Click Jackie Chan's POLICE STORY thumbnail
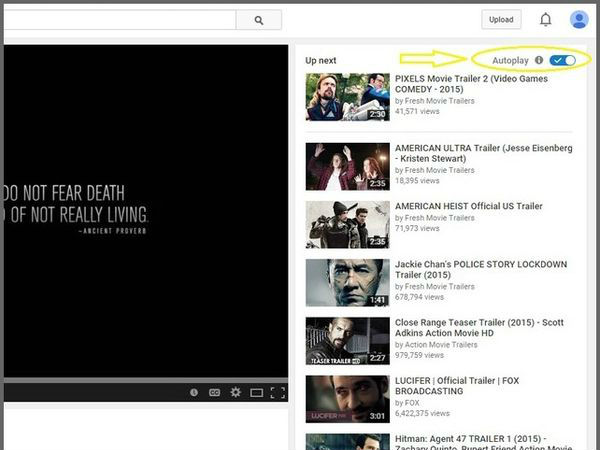The height and width of the screenshot is (450, 600). (347, 283)
